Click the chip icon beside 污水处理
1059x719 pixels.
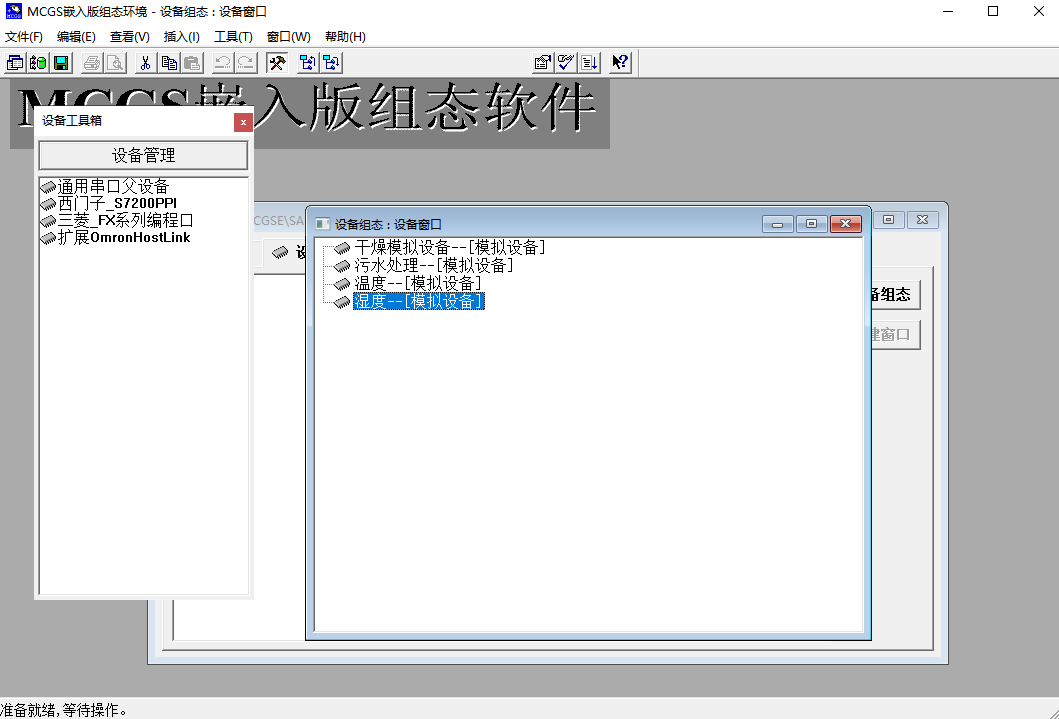(x=342, y=266)
